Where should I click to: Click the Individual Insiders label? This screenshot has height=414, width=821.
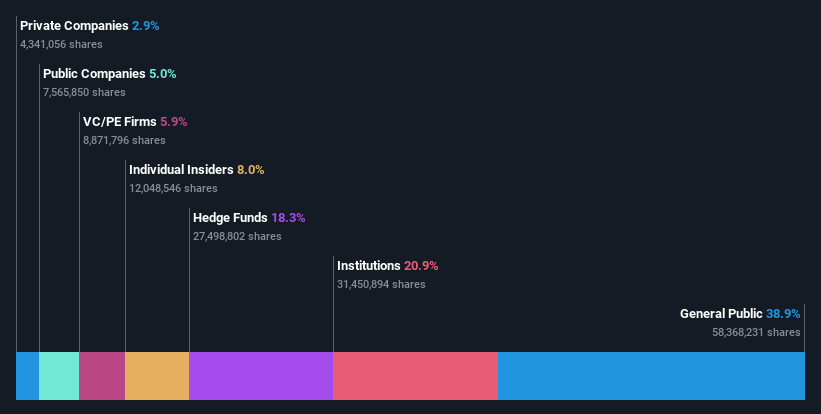181,170
